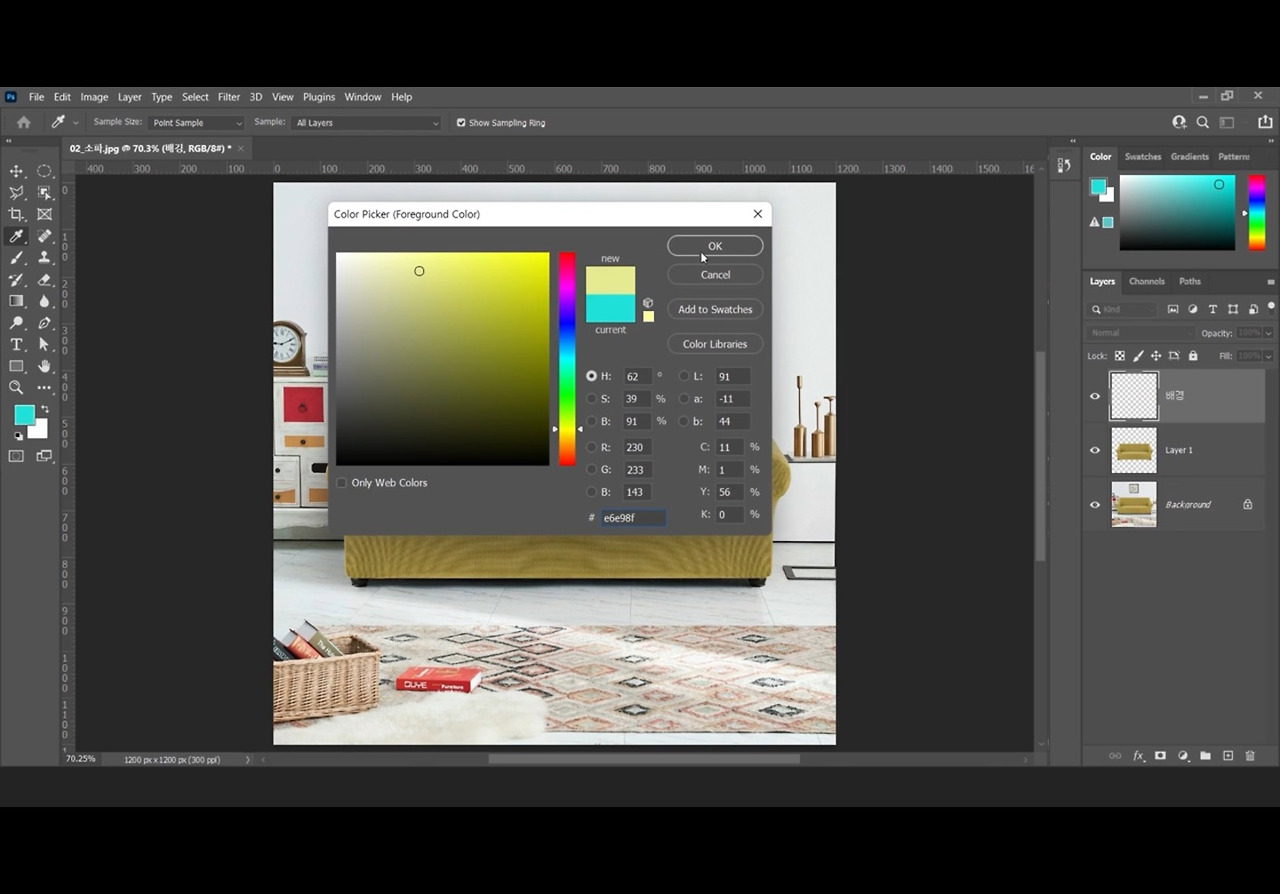This screenshot has height=894, width=1280.
Task: Switch to the Channels tab
Action: 1147,282
